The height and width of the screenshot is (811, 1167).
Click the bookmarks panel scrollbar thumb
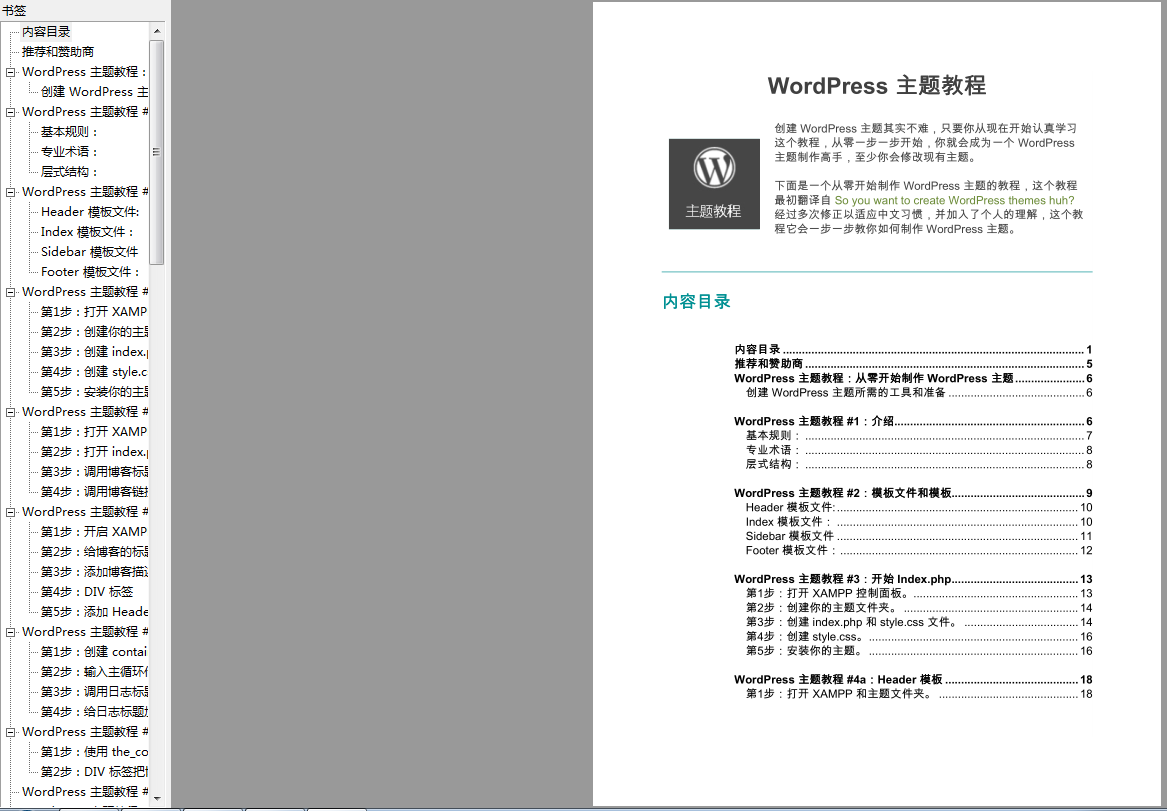click(x=156, y=152)
